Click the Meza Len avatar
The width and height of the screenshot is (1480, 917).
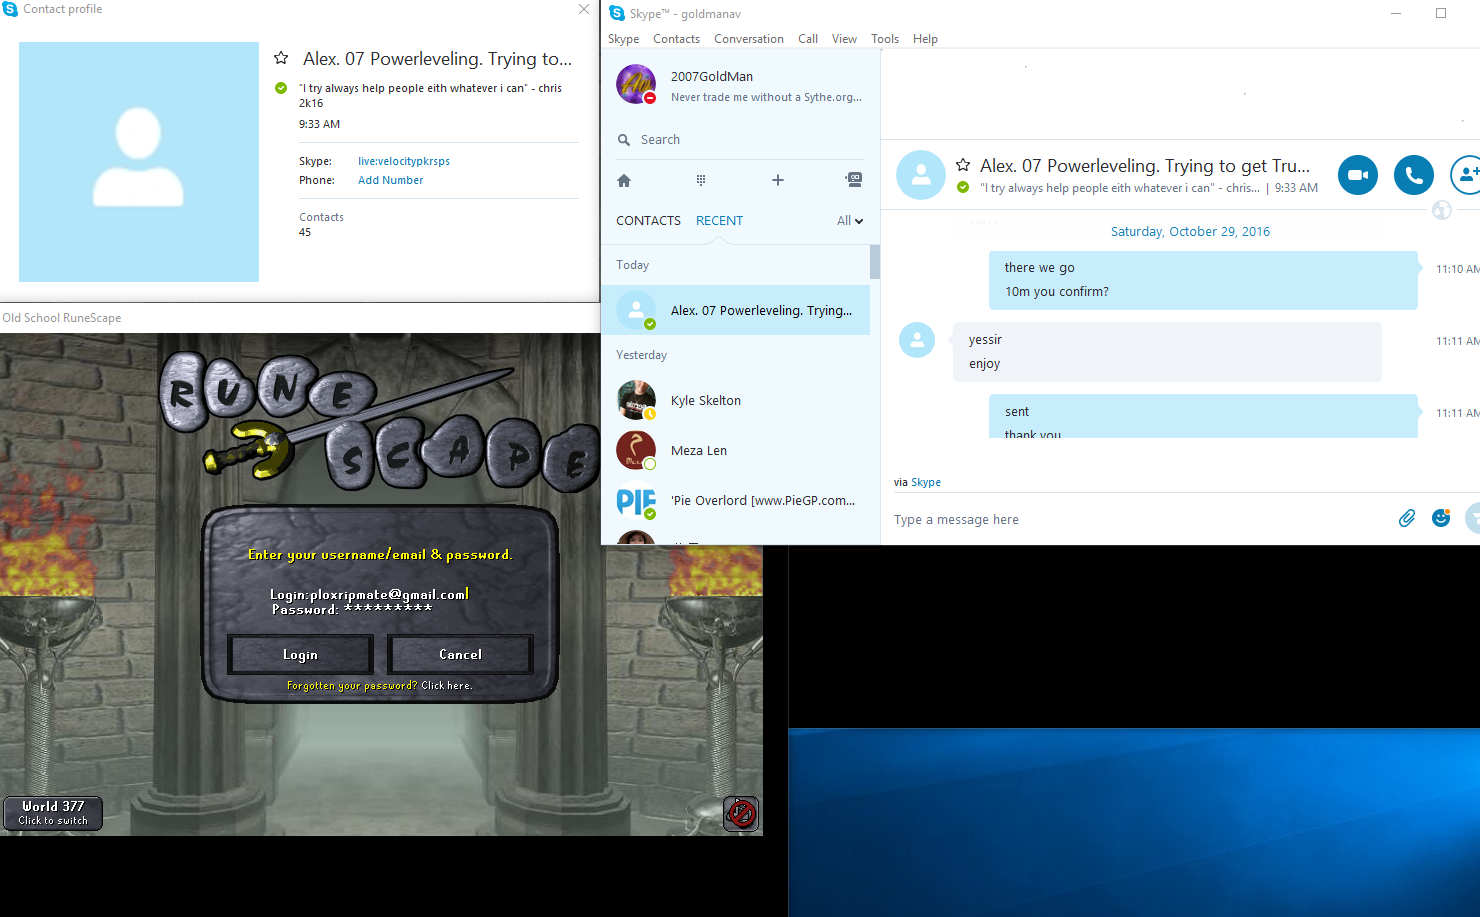pos(636,450)
